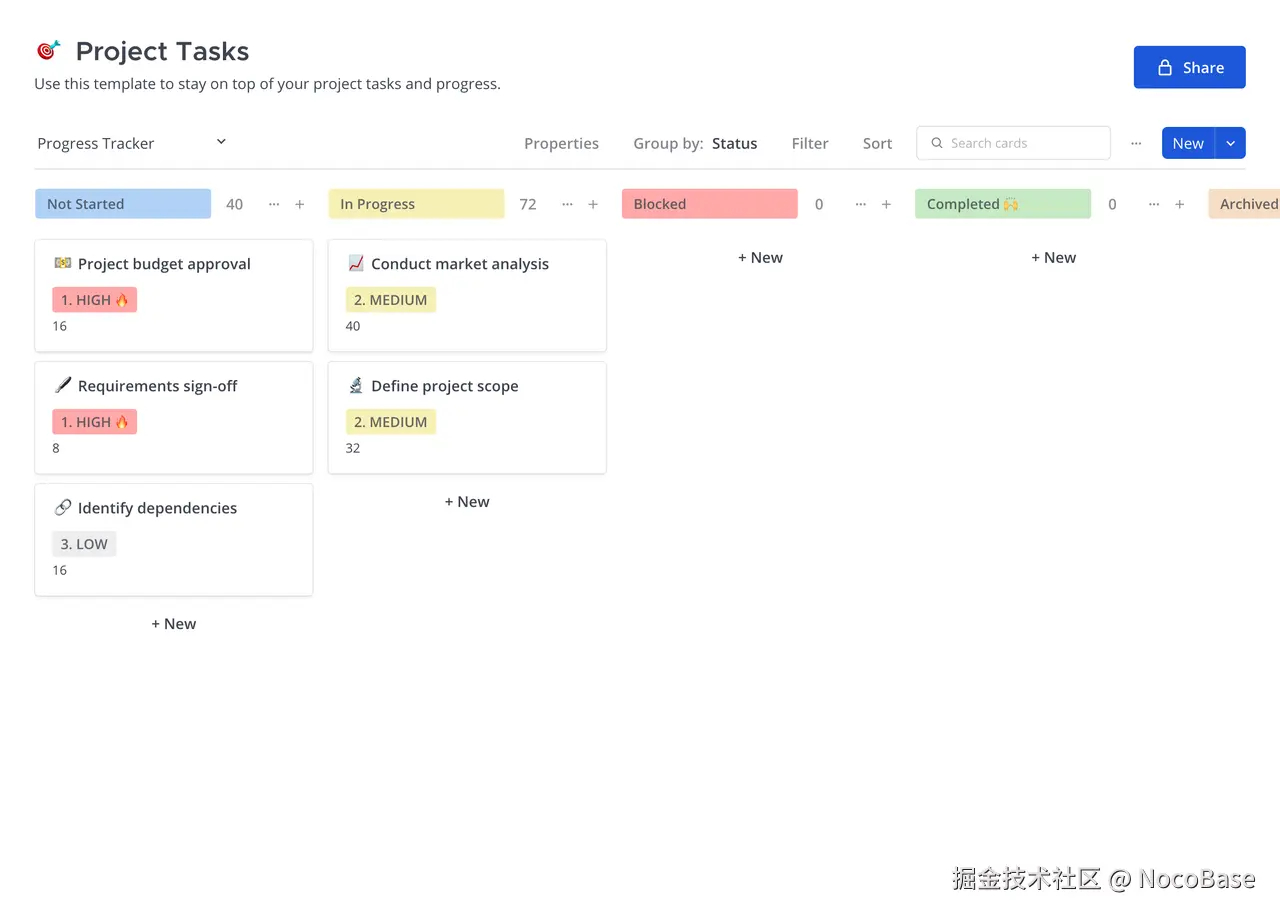Open the Completed column options ellipsis
This screenshot has height=917, width=1280.
click(x=1154, y=204)
